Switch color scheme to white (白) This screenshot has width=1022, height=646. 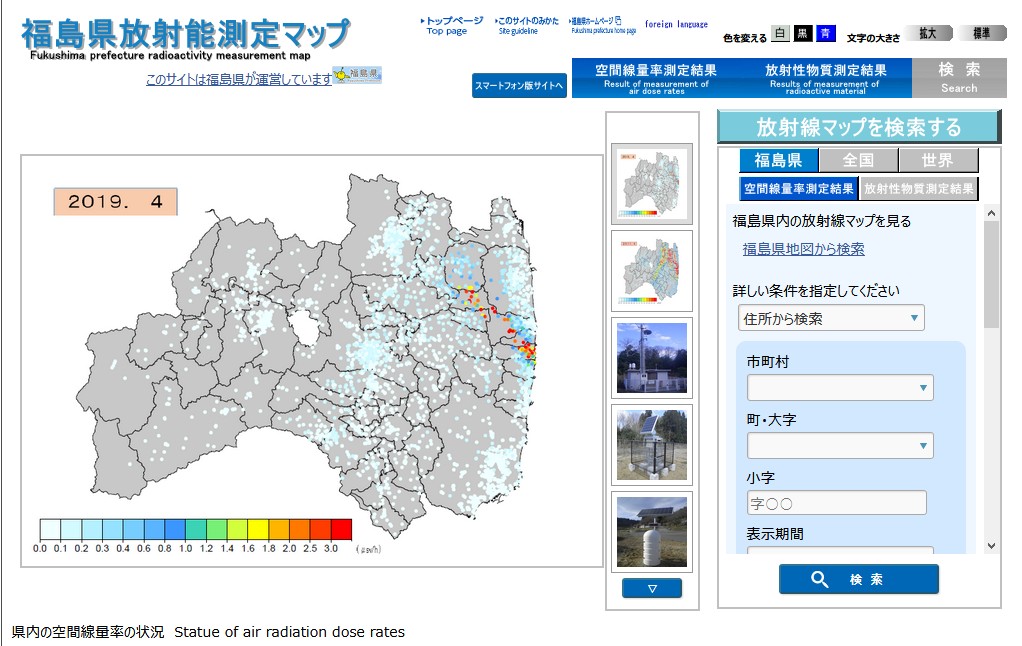(780, 33)
